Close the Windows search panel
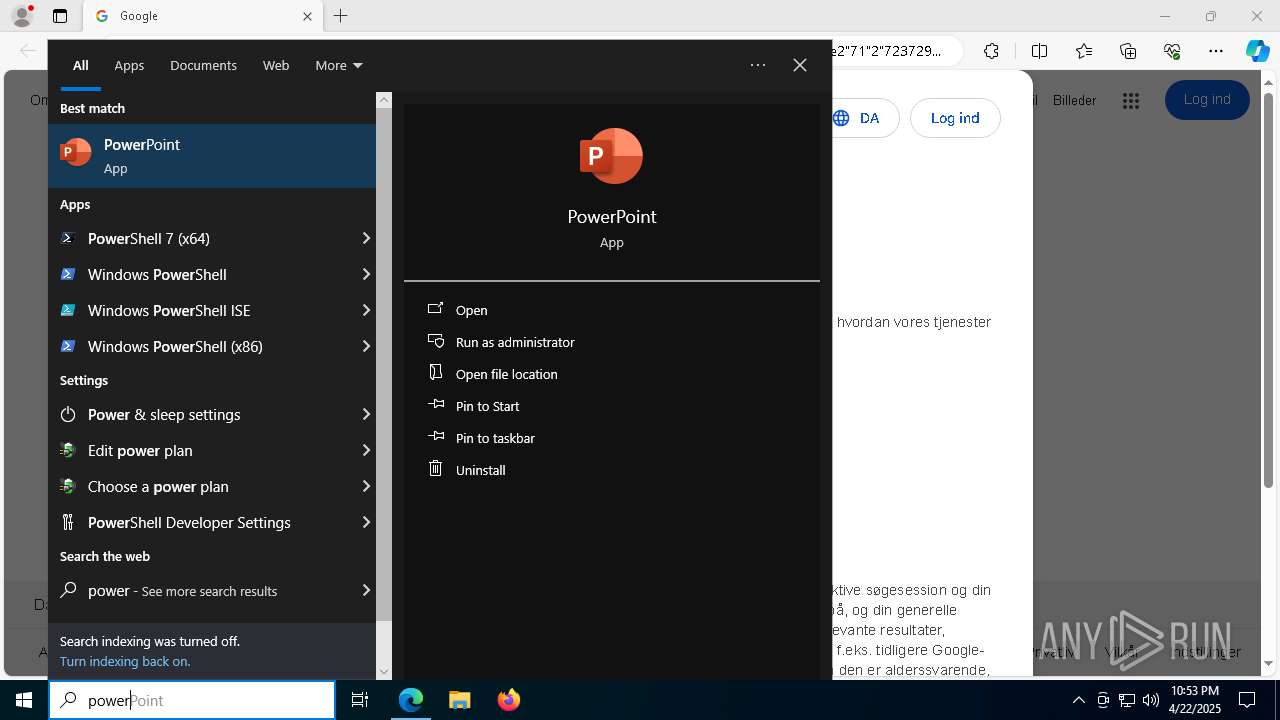The image size is (1280, 720). pyautogui.click(x=800, y=65)
